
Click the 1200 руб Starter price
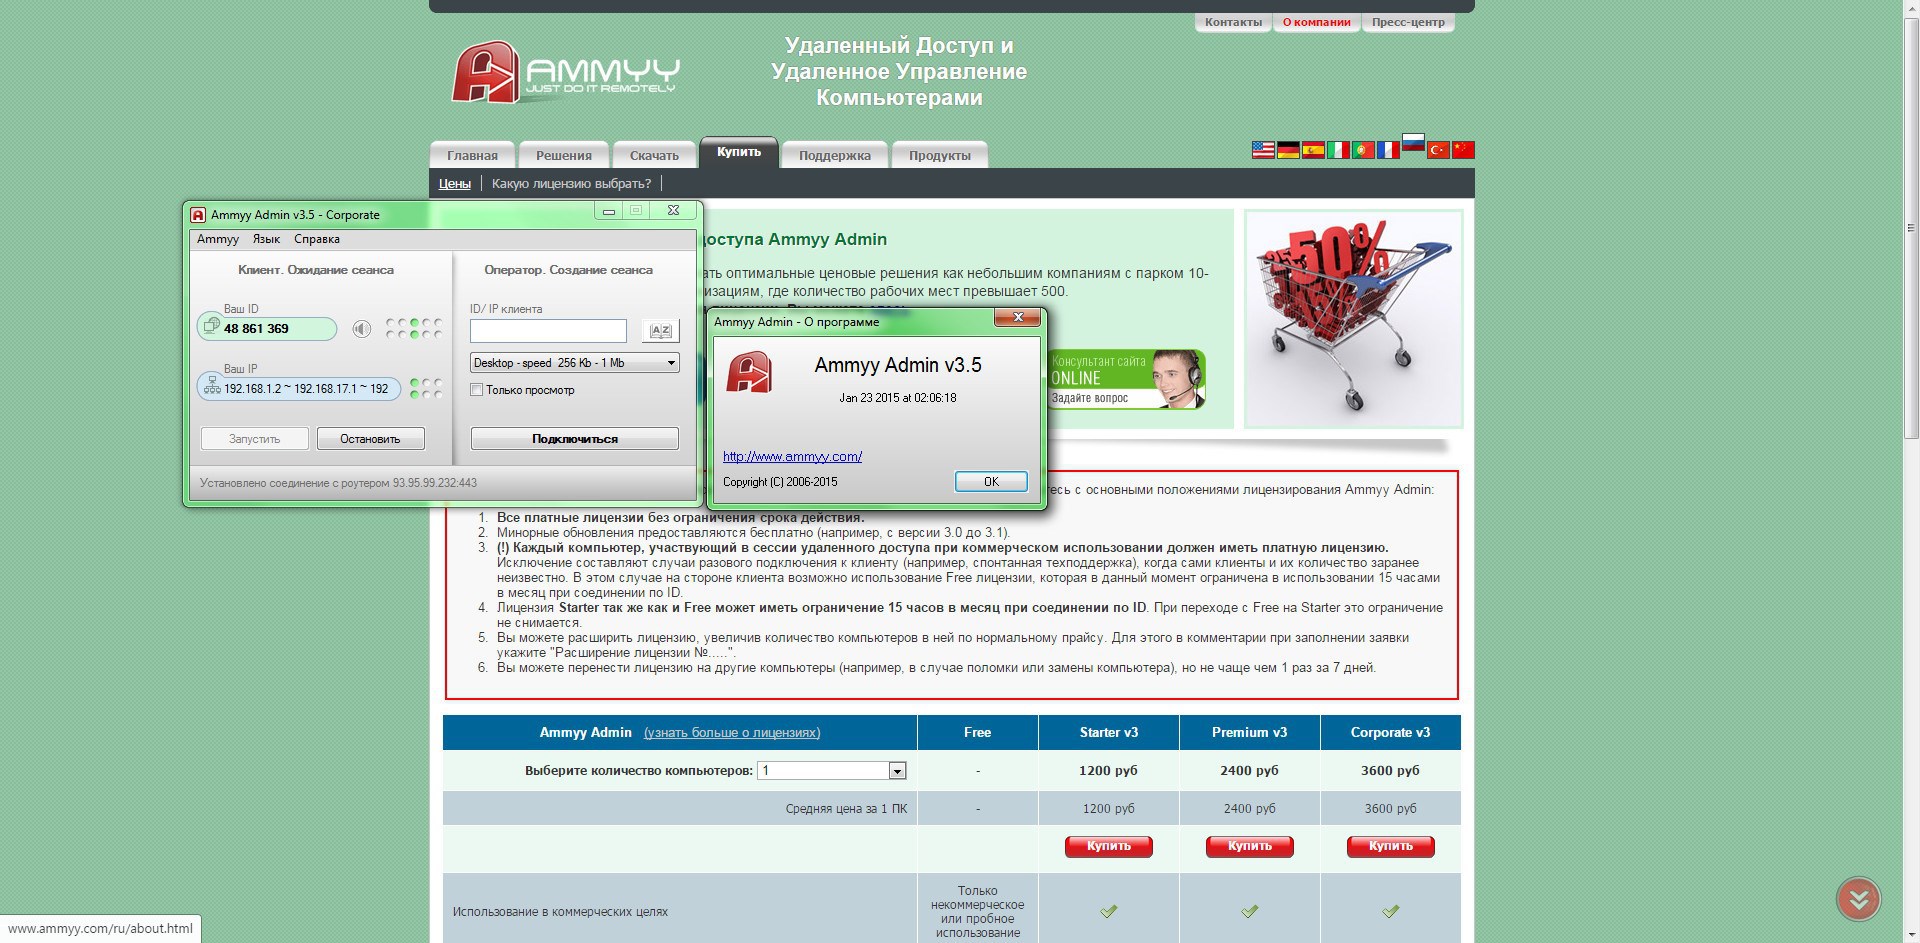1108,771
